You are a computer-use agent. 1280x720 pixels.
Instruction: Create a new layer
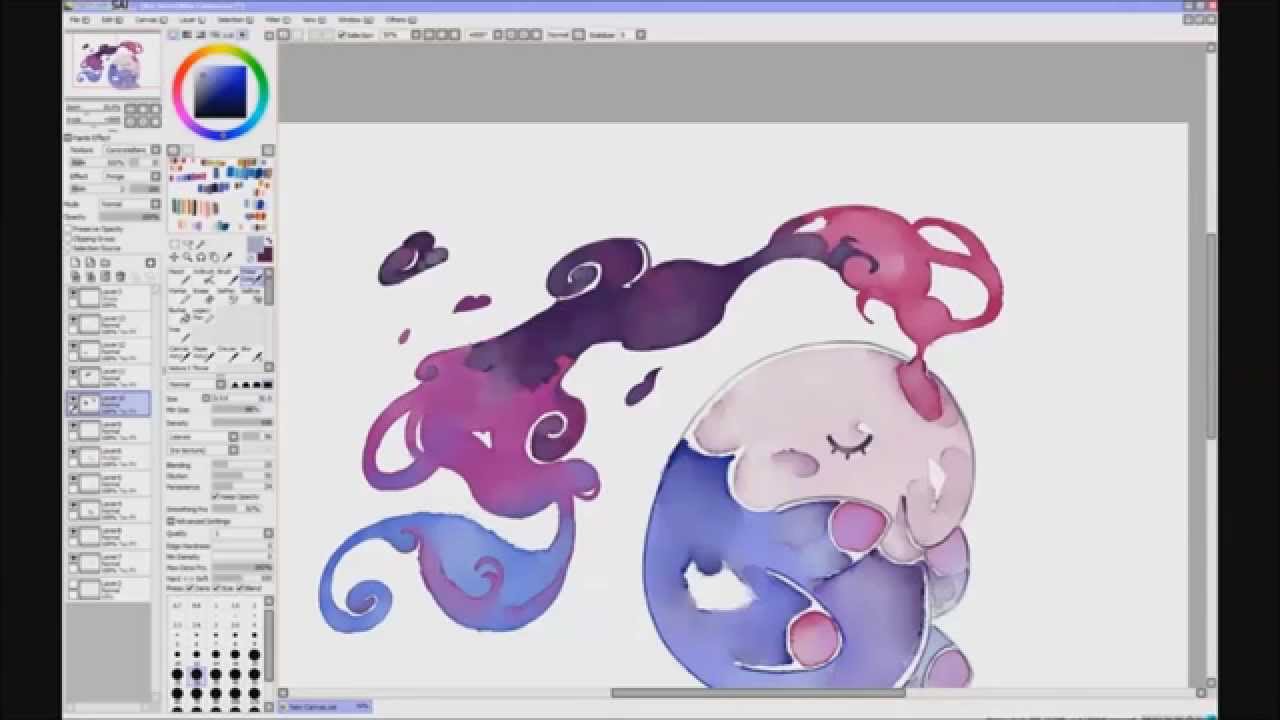click(75, 262)
